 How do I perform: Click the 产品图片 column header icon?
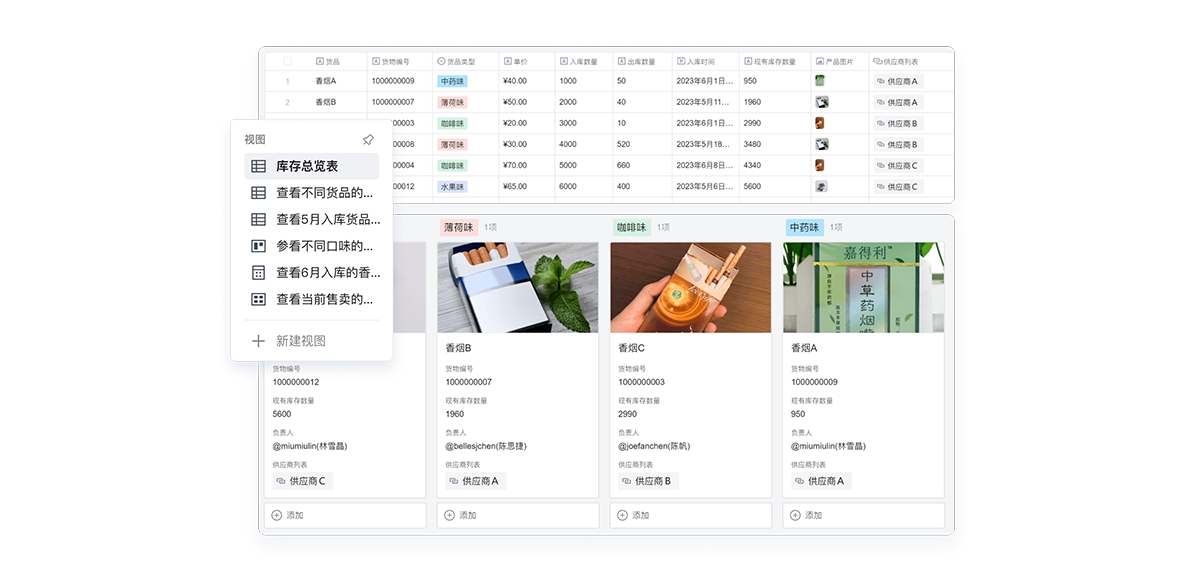coord(820,61)
